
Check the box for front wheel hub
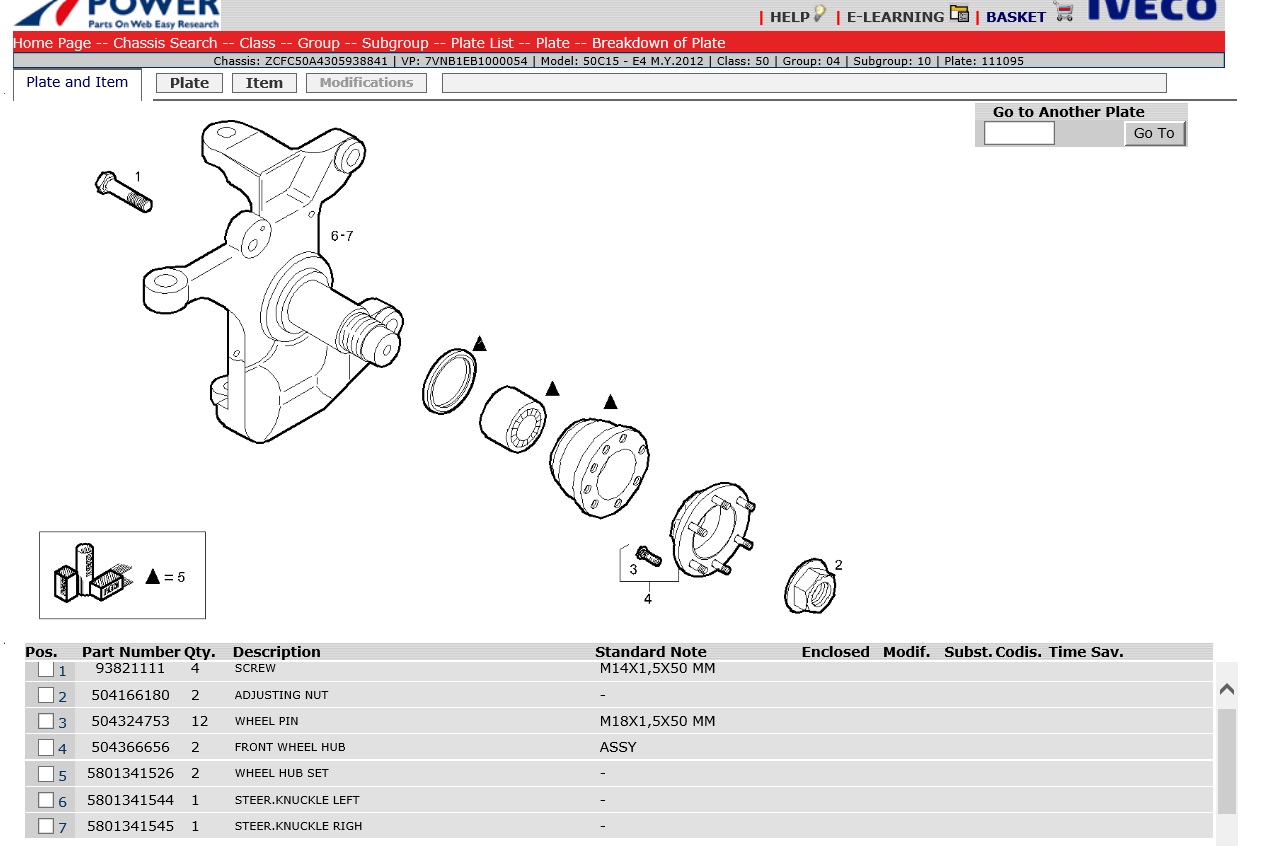[46, 747]
